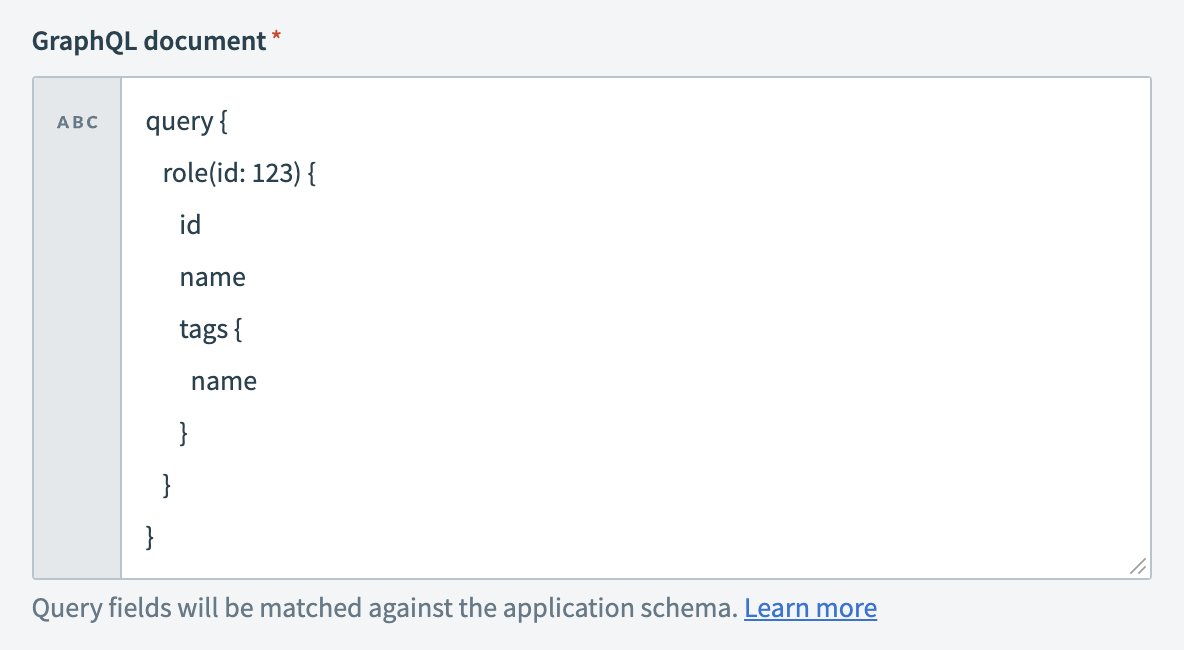Select the id field in the query
Image resolution: width=1184 pixels, height=650 pixels.
[x=190, y=224]
